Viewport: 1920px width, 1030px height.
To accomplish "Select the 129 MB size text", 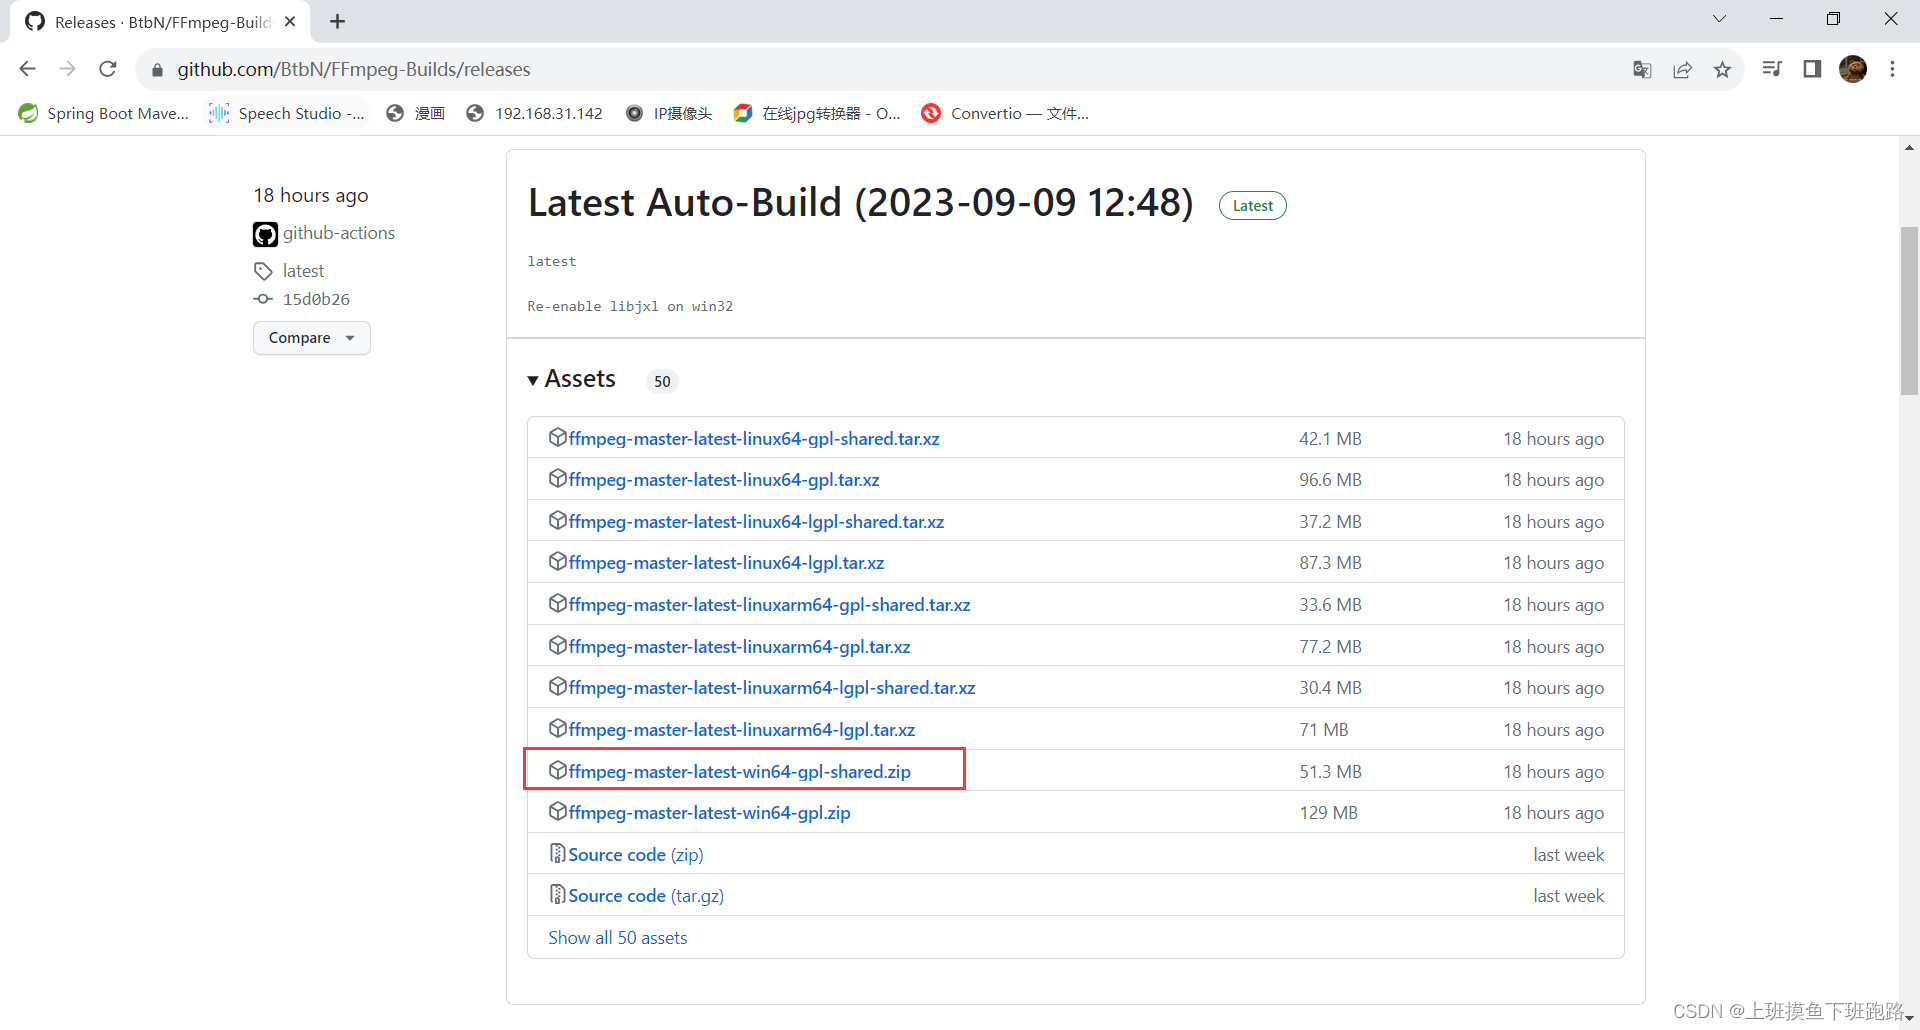I will (x=1328, y=813).
